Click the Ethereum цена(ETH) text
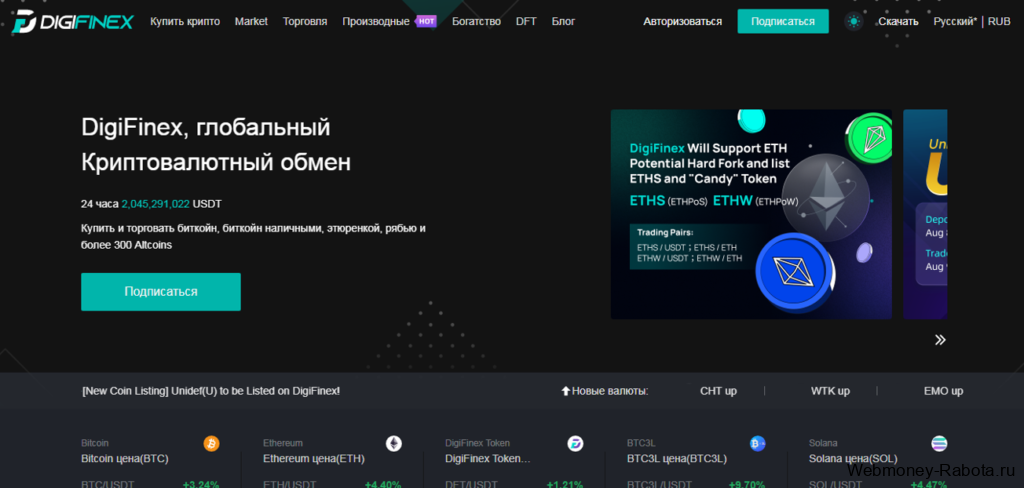Image resolution: width=1024 pixels, height=488 pixels. point(313,459)
